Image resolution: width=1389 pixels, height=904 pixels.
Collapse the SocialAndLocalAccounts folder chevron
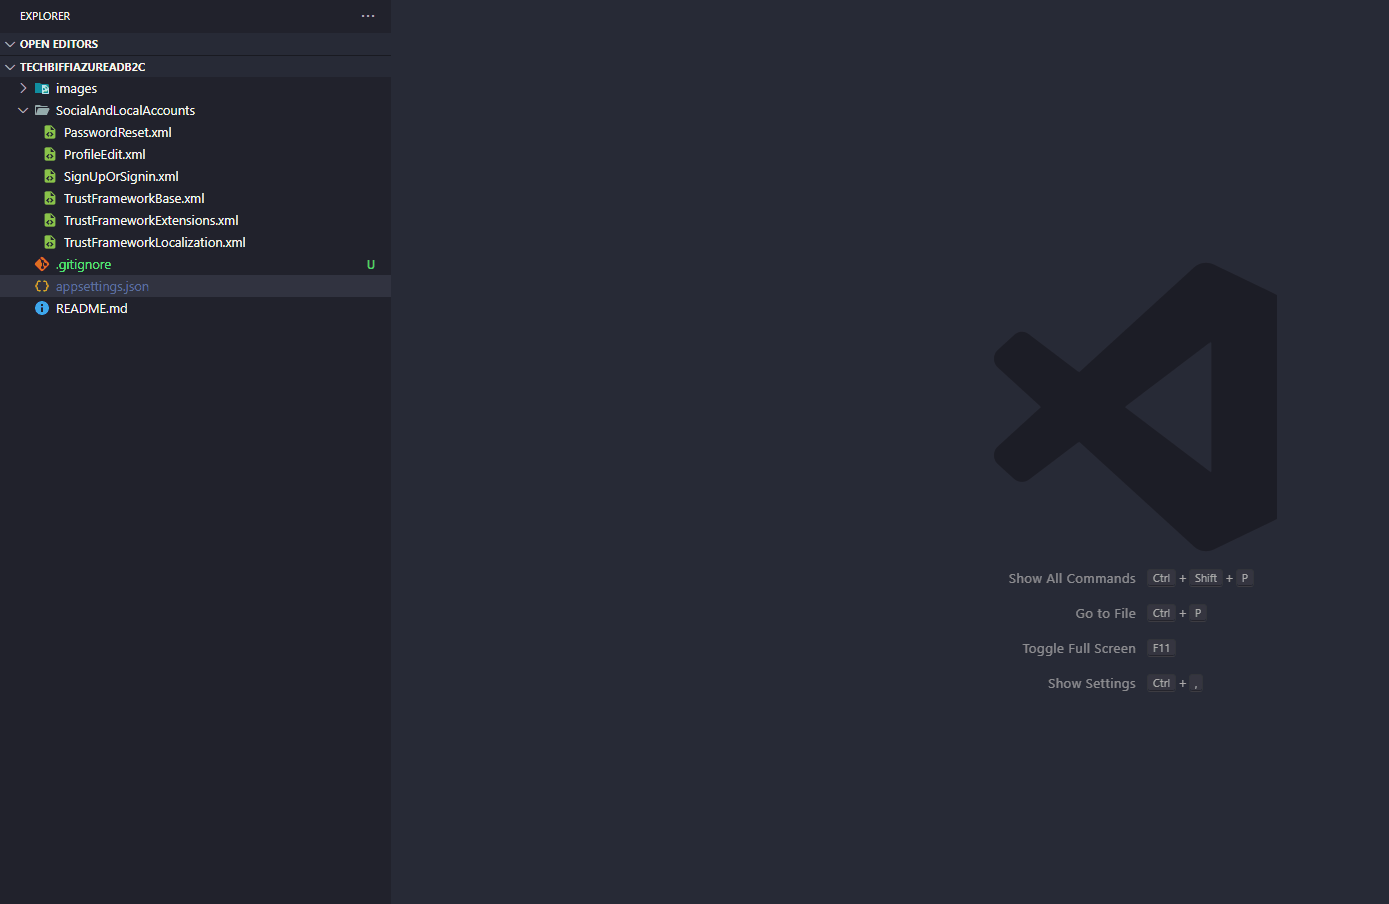(24, 111)
